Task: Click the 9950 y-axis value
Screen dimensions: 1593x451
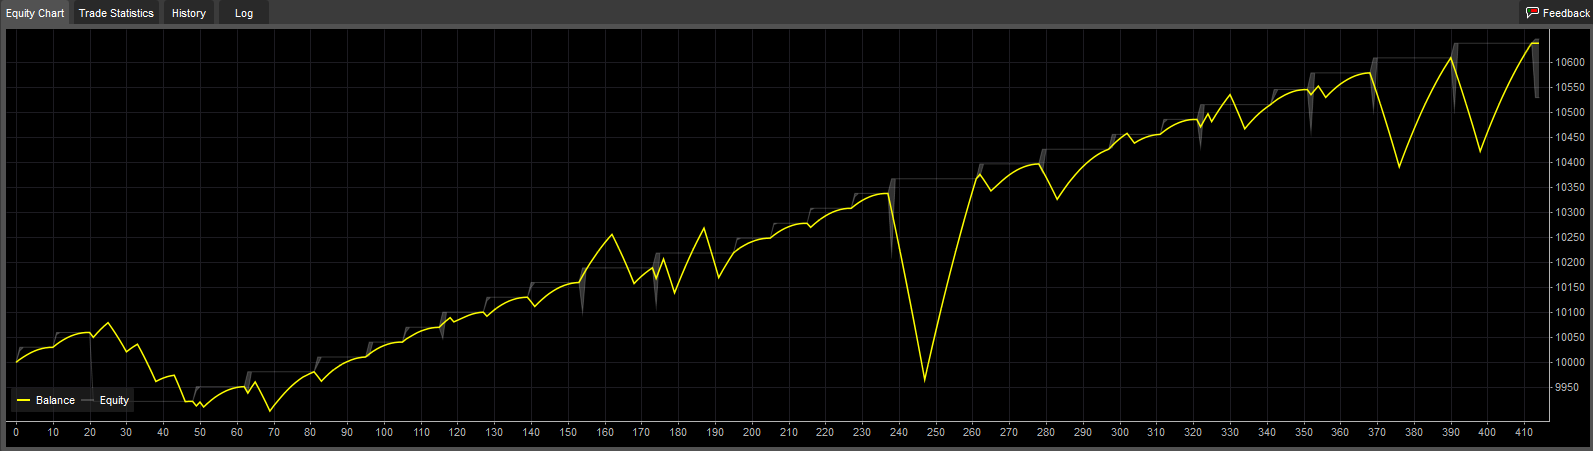Action: click(x=1566, y=387)
